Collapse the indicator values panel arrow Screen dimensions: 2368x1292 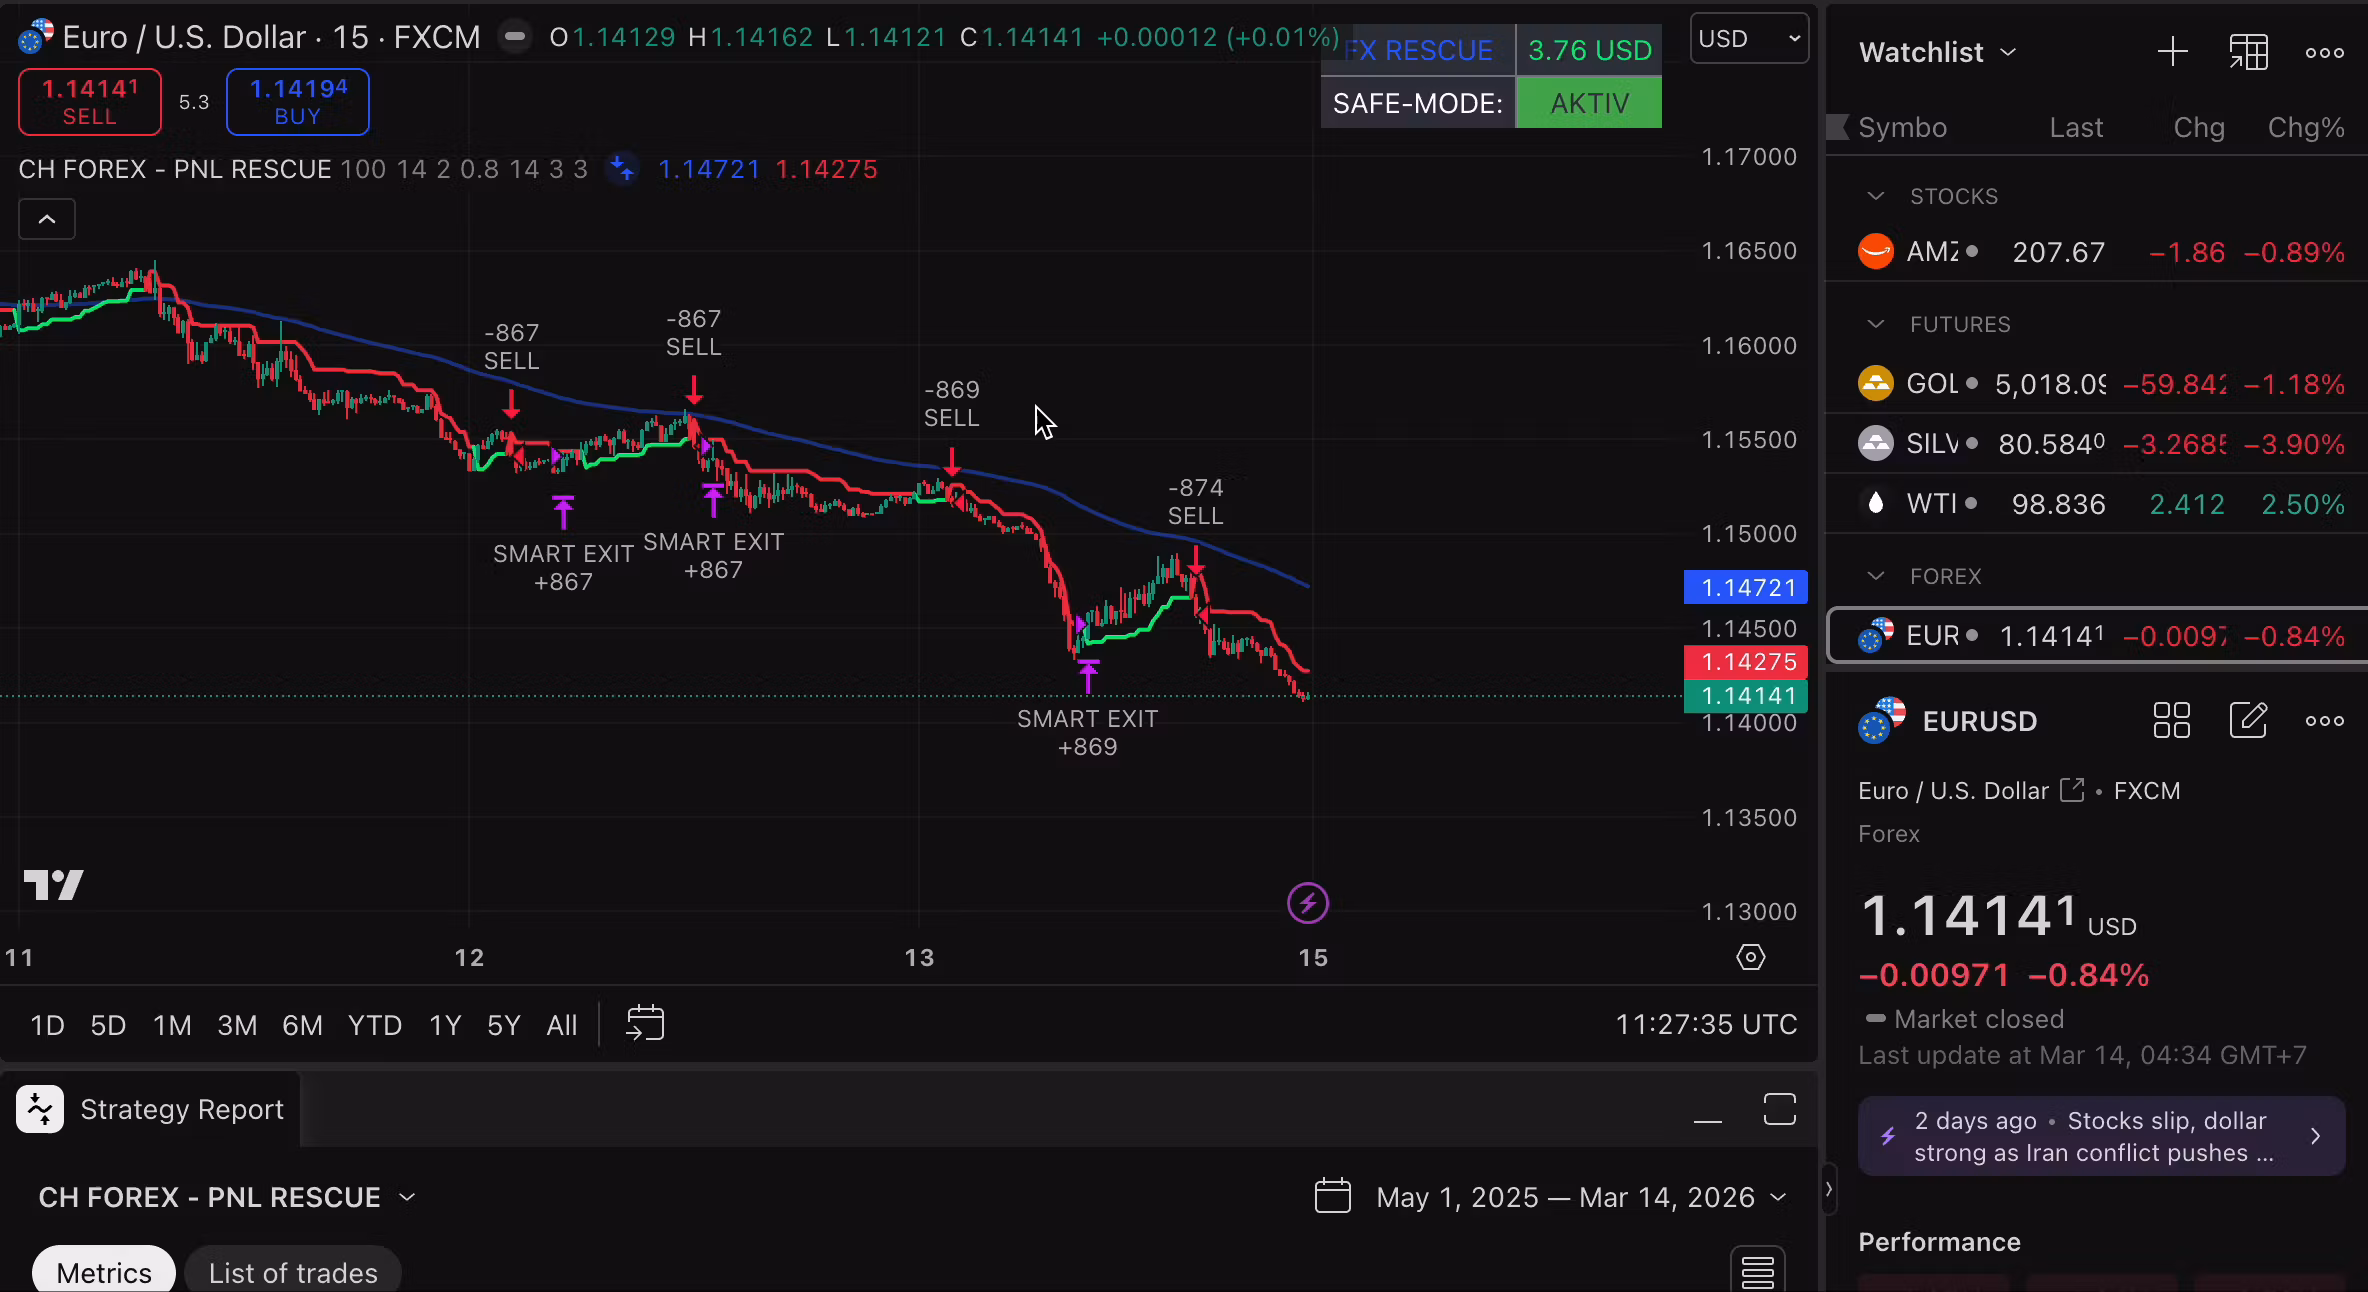coord(46,218)
